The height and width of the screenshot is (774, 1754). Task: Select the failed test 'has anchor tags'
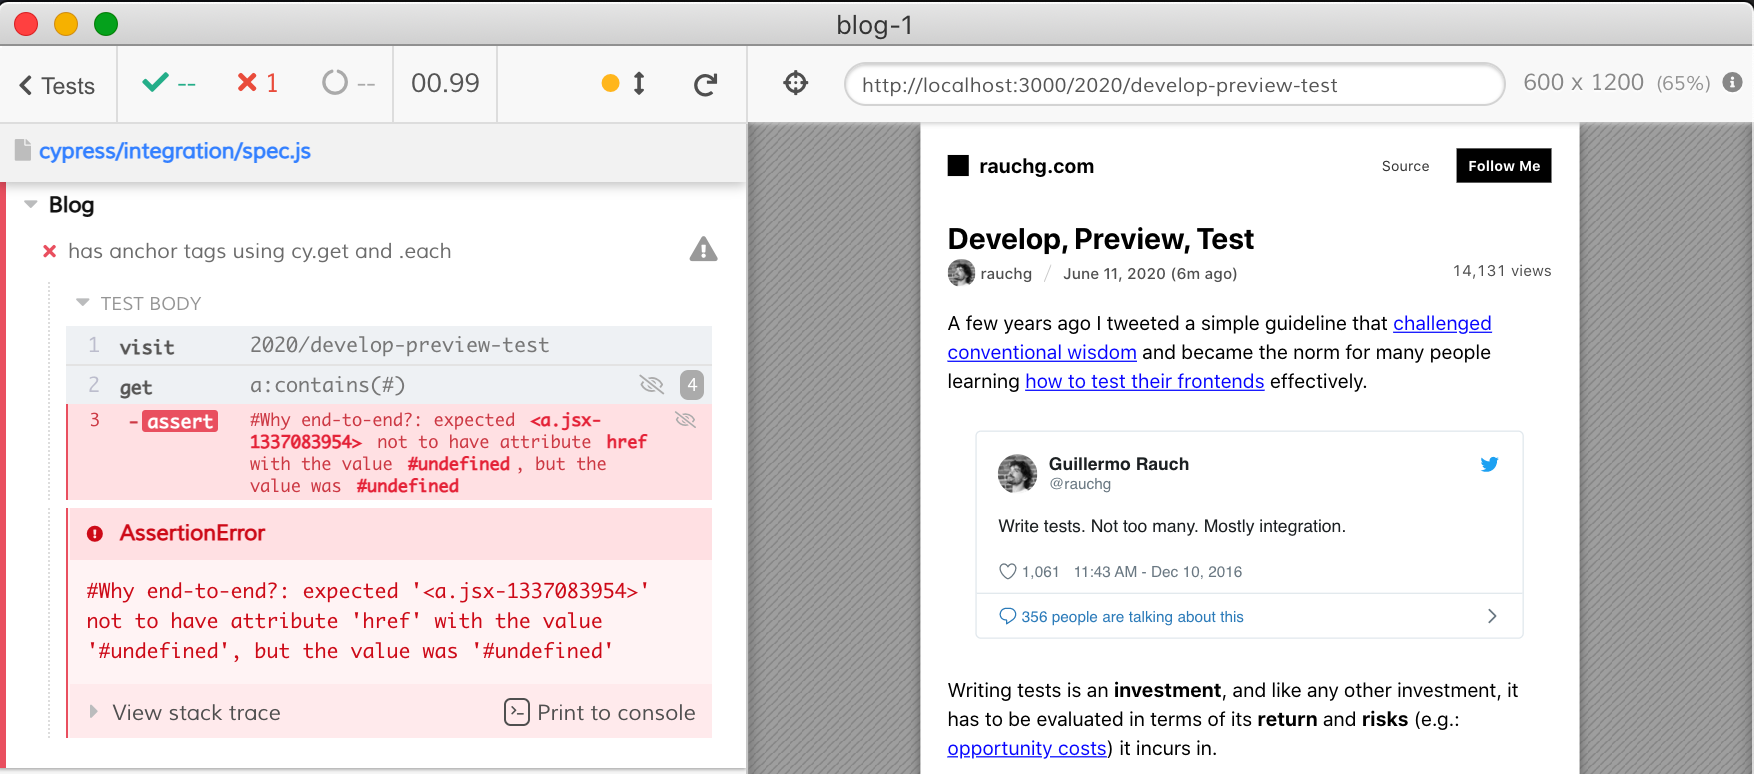pos(259,251)
